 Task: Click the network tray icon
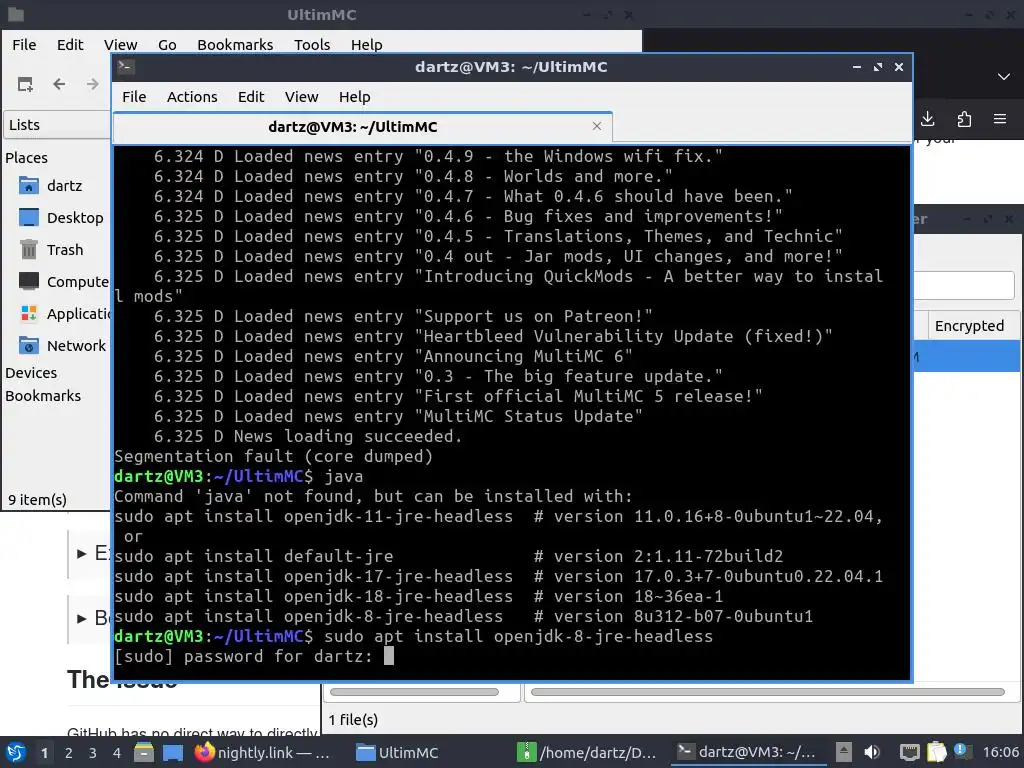(x=910, y=752)
